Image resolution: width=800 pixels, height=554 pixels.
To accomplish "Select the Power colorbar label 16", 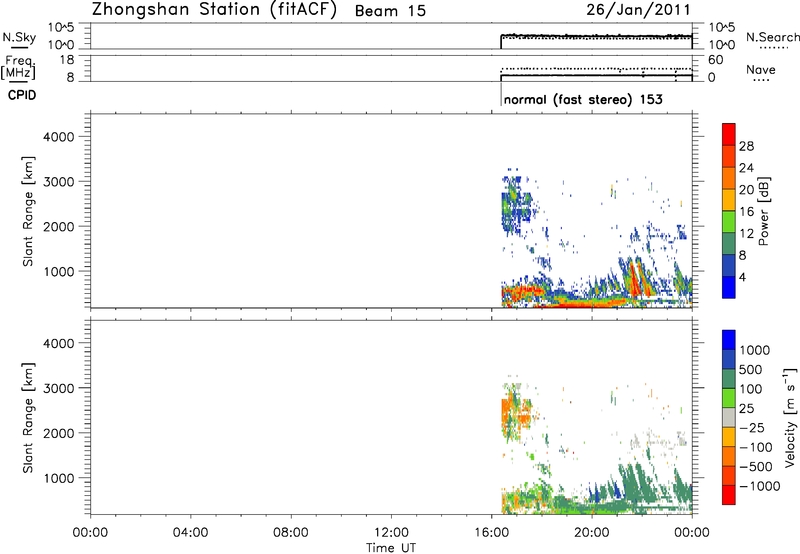I will [x=746, y=212].
